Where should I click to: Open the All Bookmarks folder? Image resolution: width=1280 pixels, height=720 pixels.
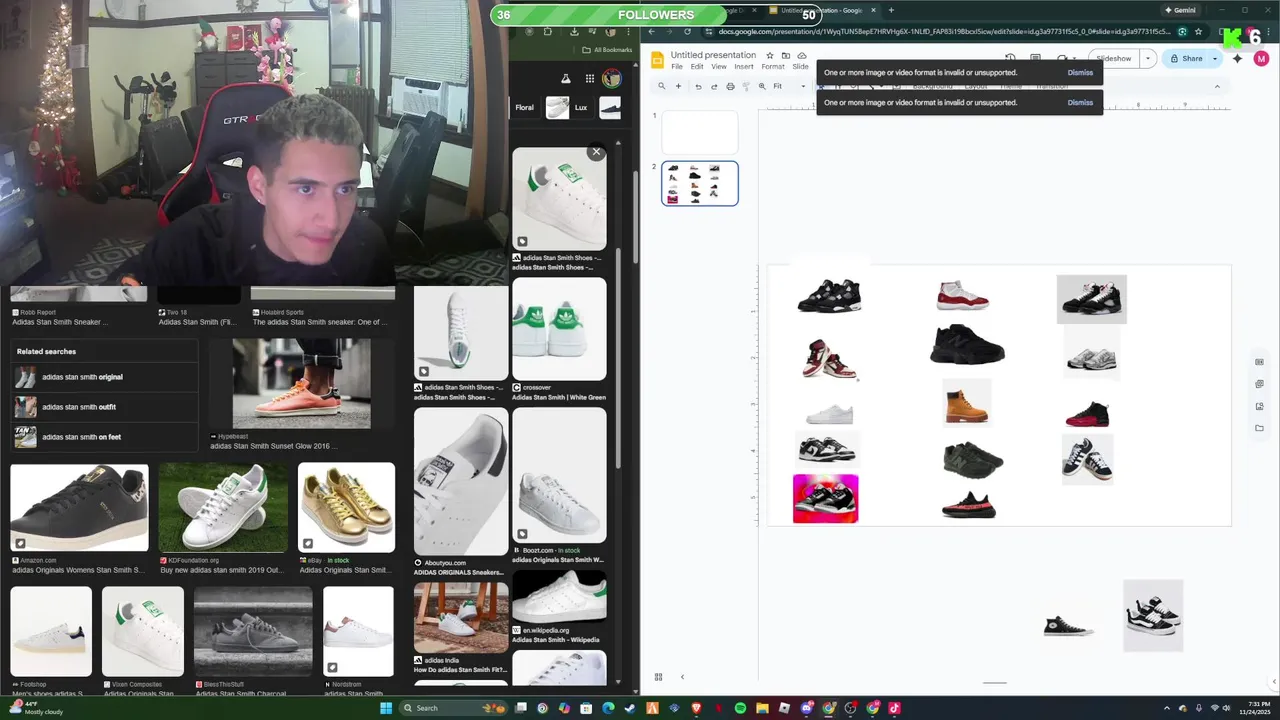608,50
